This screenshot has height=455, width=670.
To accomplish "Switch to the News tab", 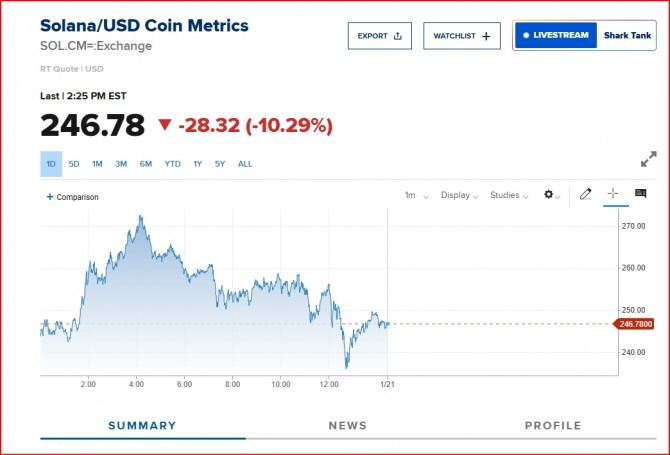I will click(x=347, y=425).
